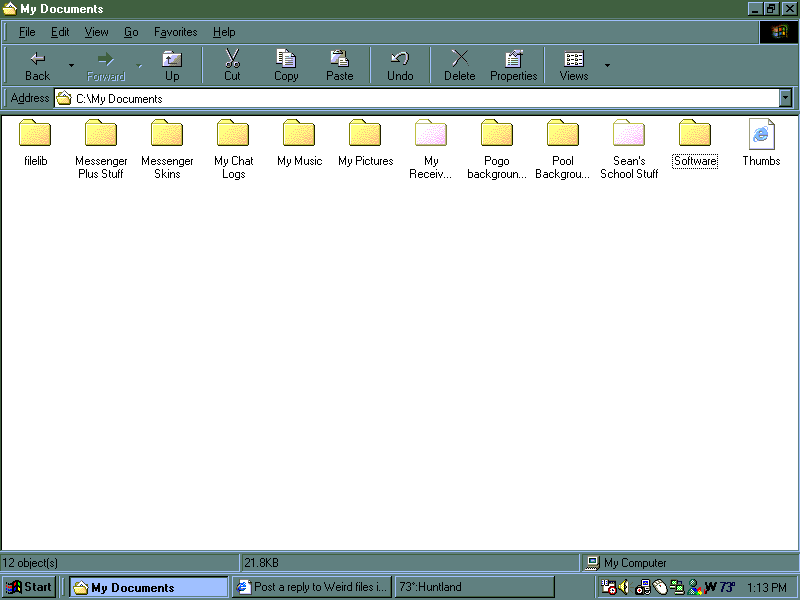Click the Address path text field
Viewport: 800px width, 600px height.
(x=420, y=98)
